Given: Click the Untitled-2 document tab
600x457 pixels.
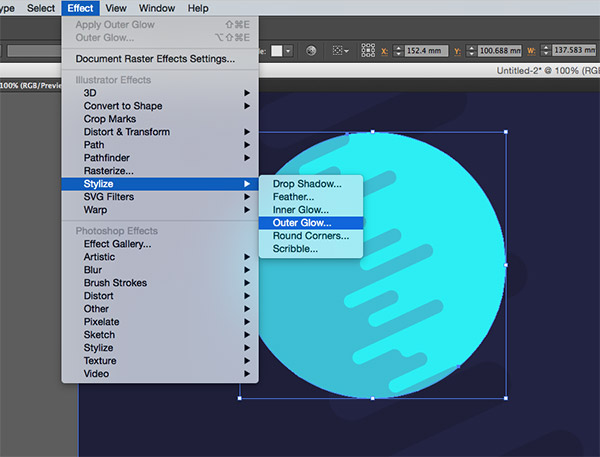Looking at the screenshot, I should pos(545,72).
